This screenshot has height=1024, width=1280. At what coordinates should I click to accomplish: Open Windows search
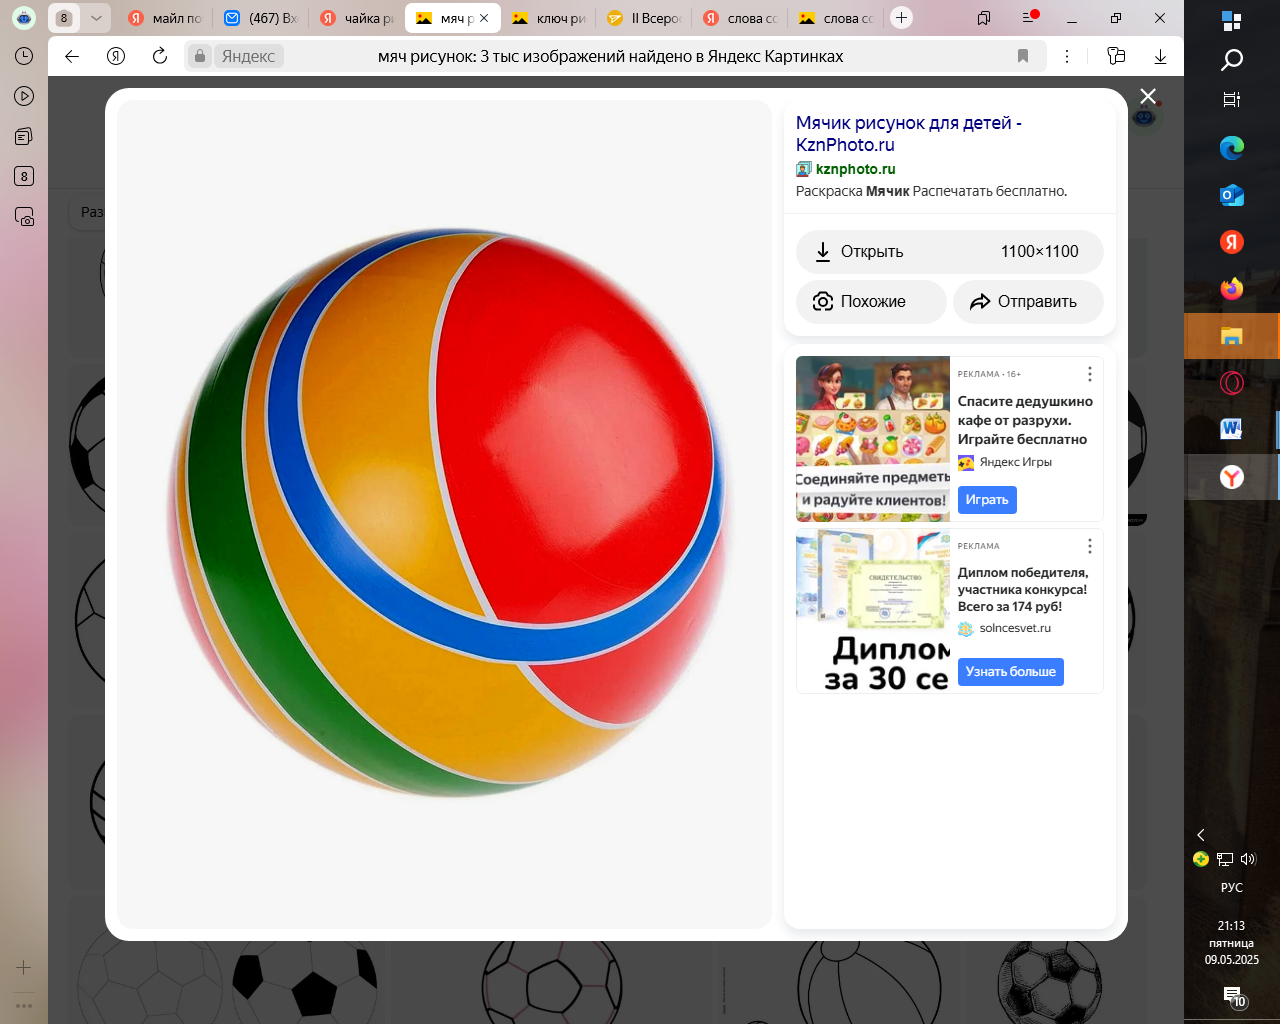1232,60
